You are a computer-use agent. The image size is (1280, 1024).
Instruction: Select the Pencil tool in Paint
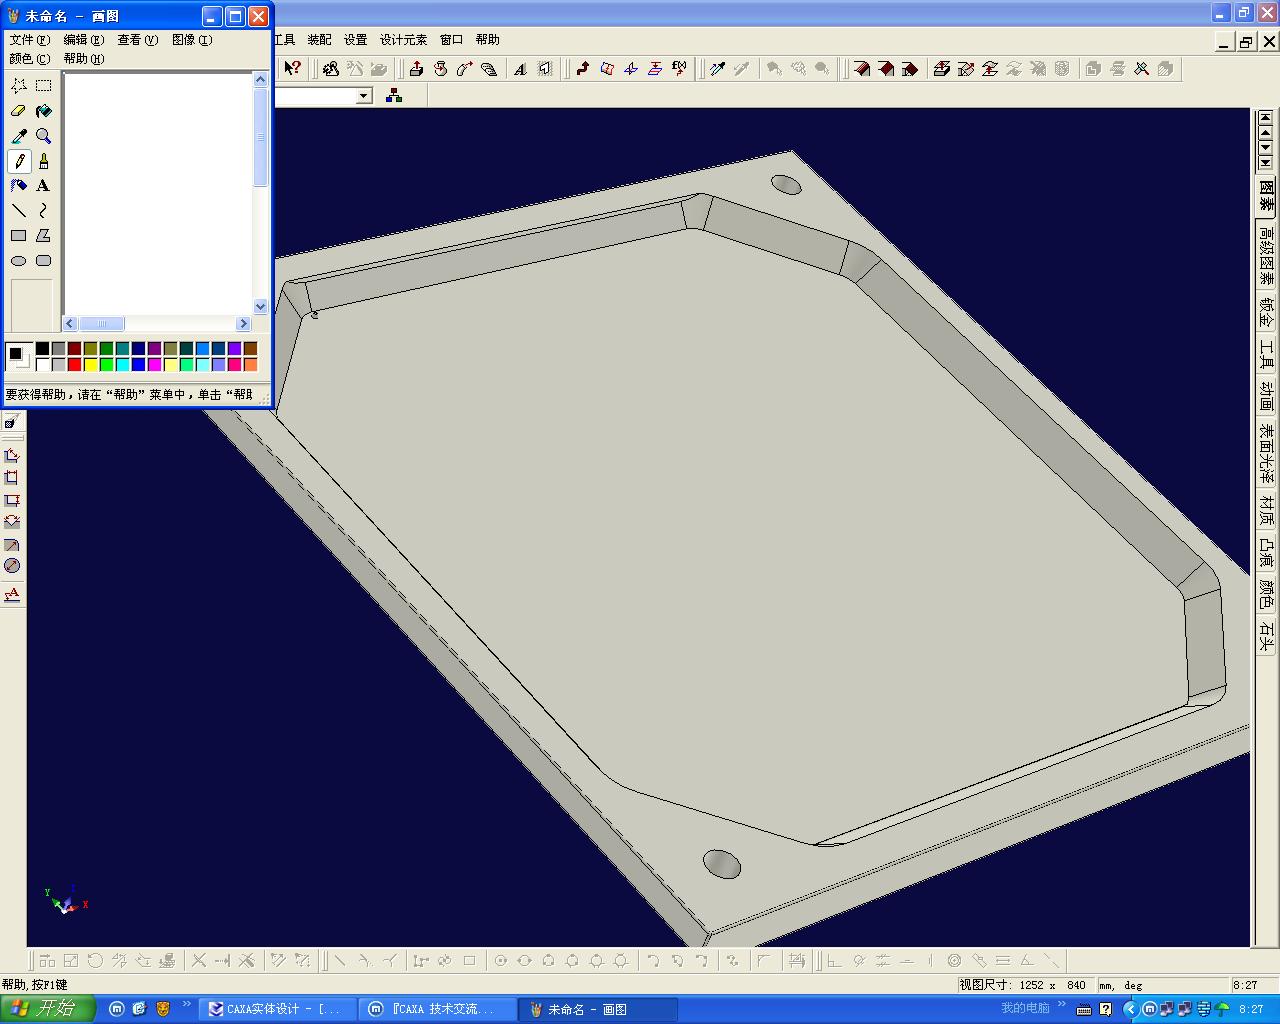pos(18,161)
